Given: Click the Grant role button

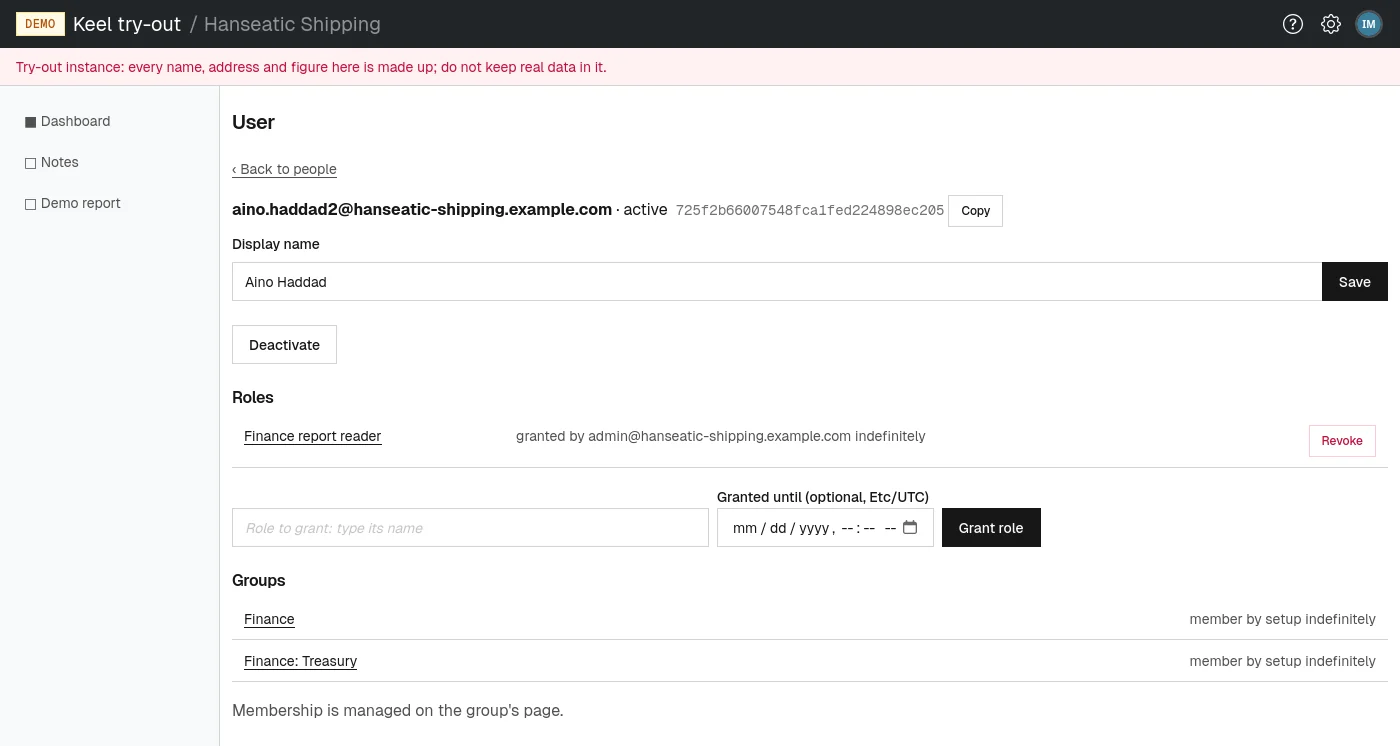Looking at the screenshot, I should pyautogui.click(x=991, y=528).
